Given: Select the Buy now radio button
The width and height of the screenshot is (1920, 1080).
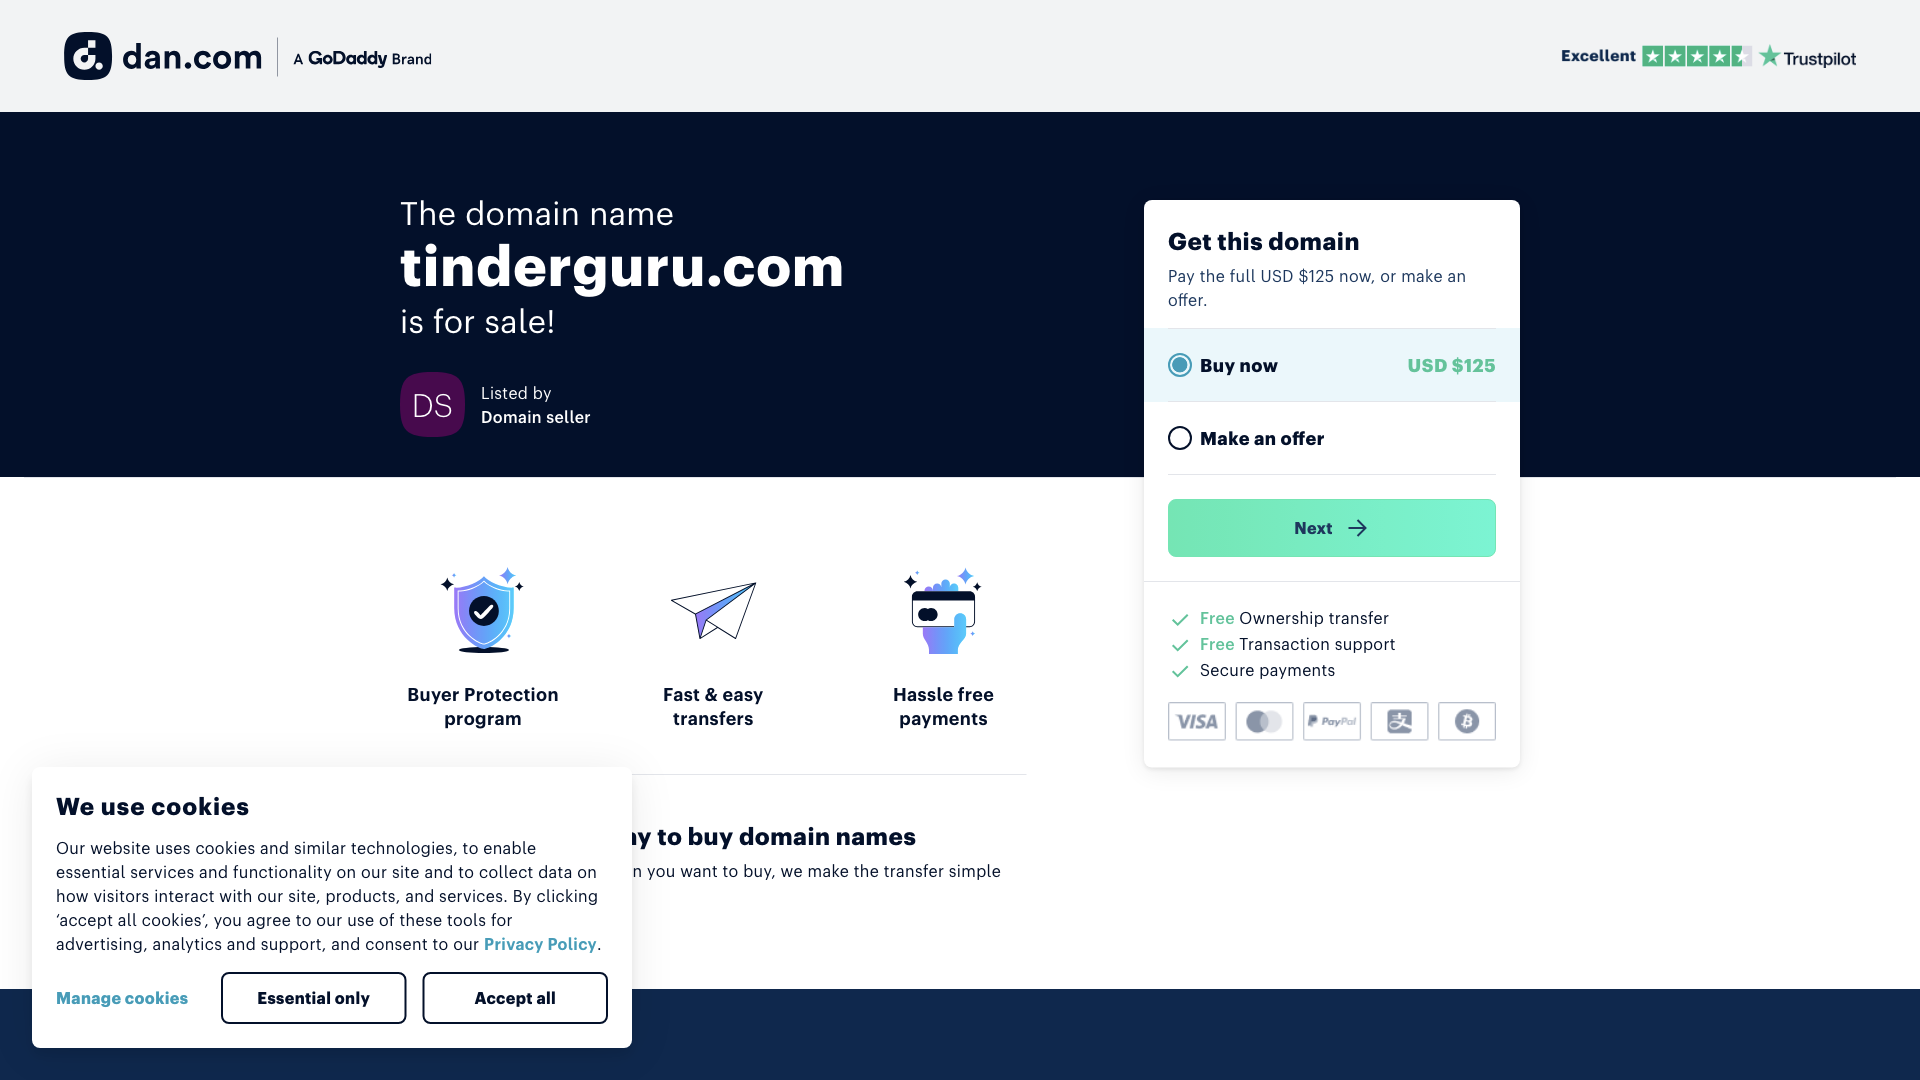Looking at the screenshot, I should [1179, 365].
